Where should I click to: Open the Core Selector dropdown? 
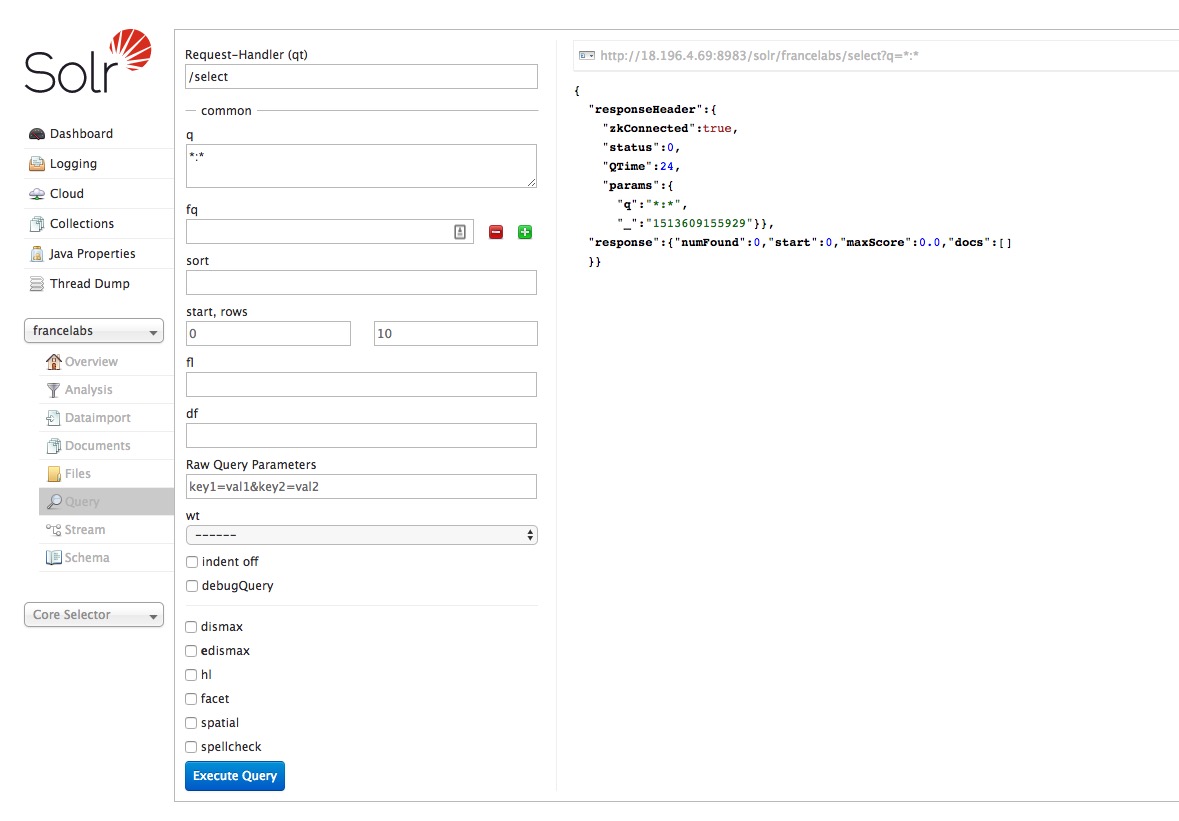pos(94,615)
